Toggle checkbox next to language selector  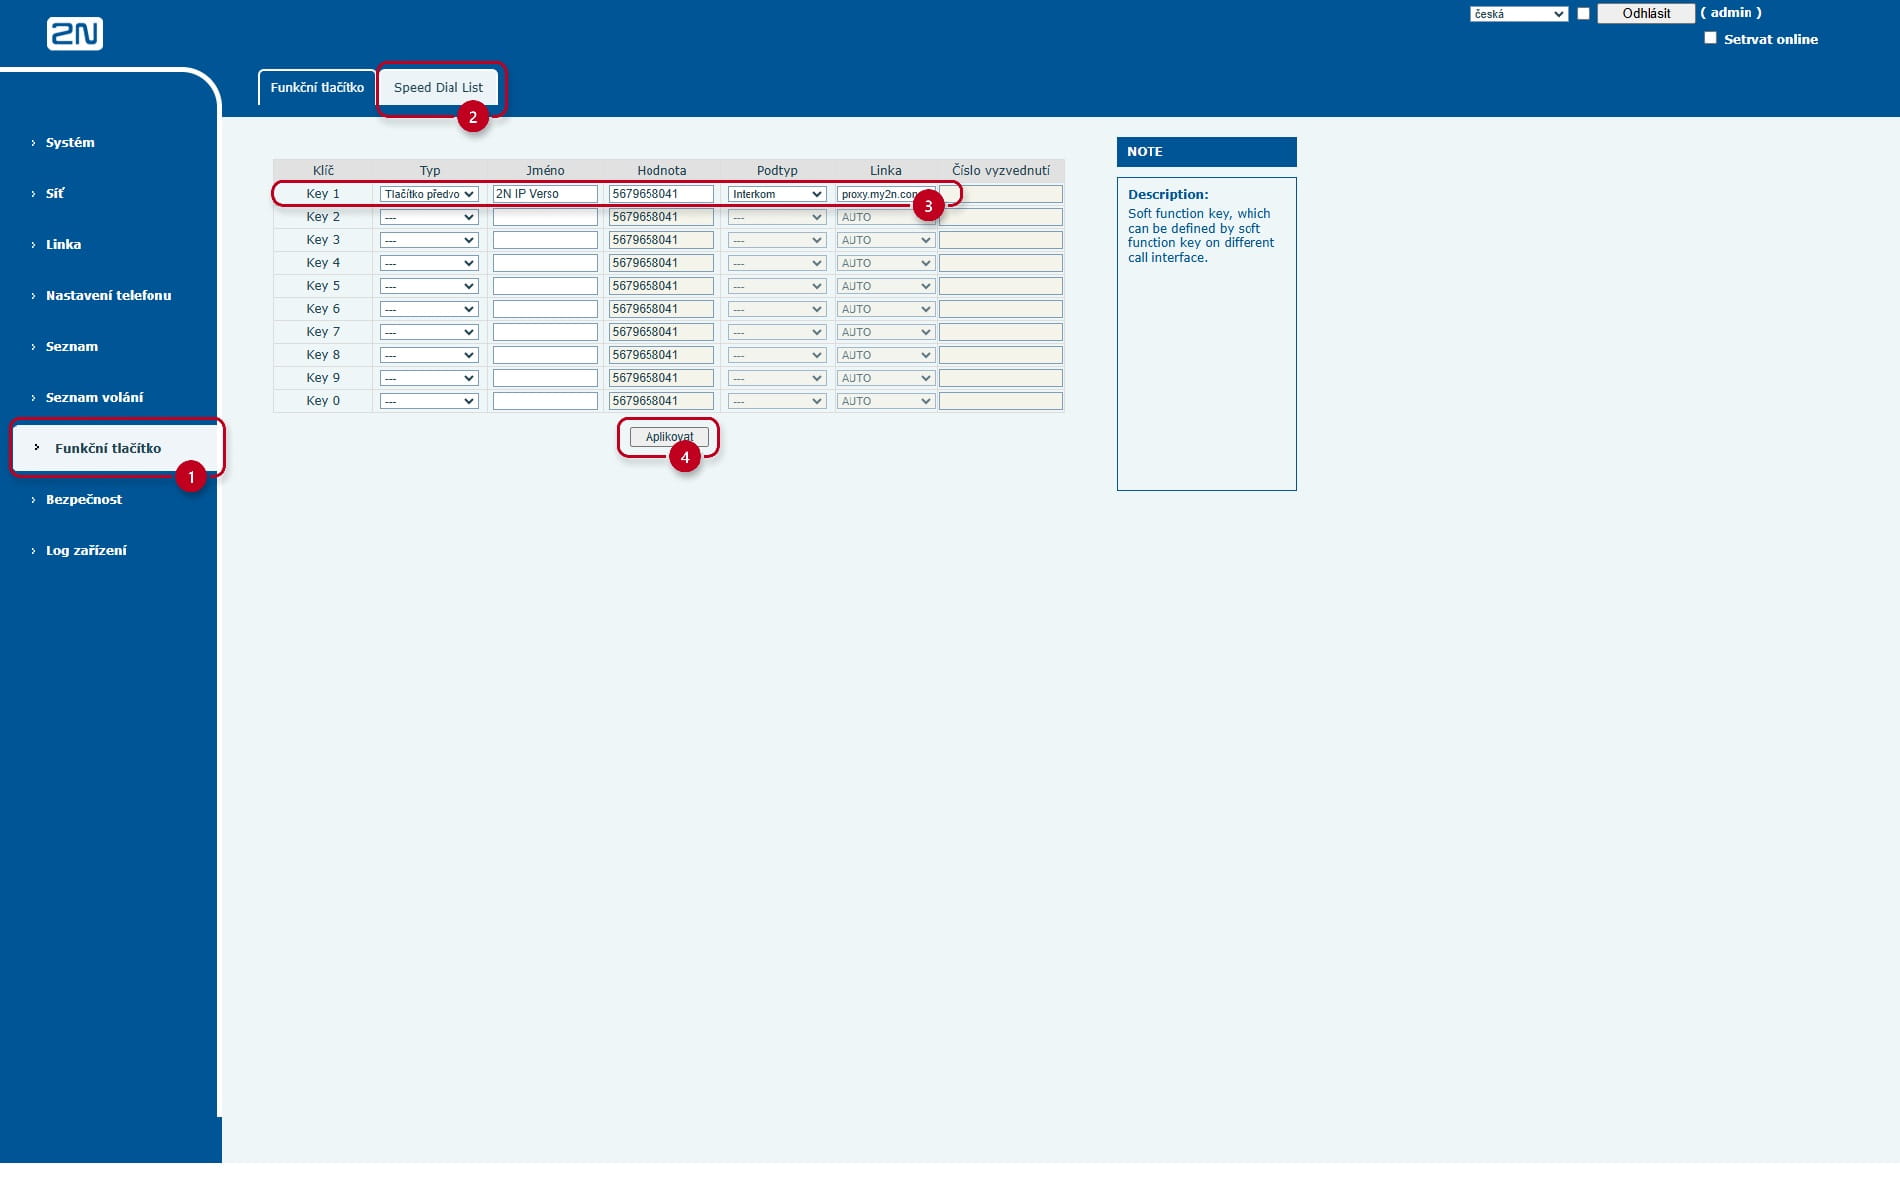coord(1583,14)
